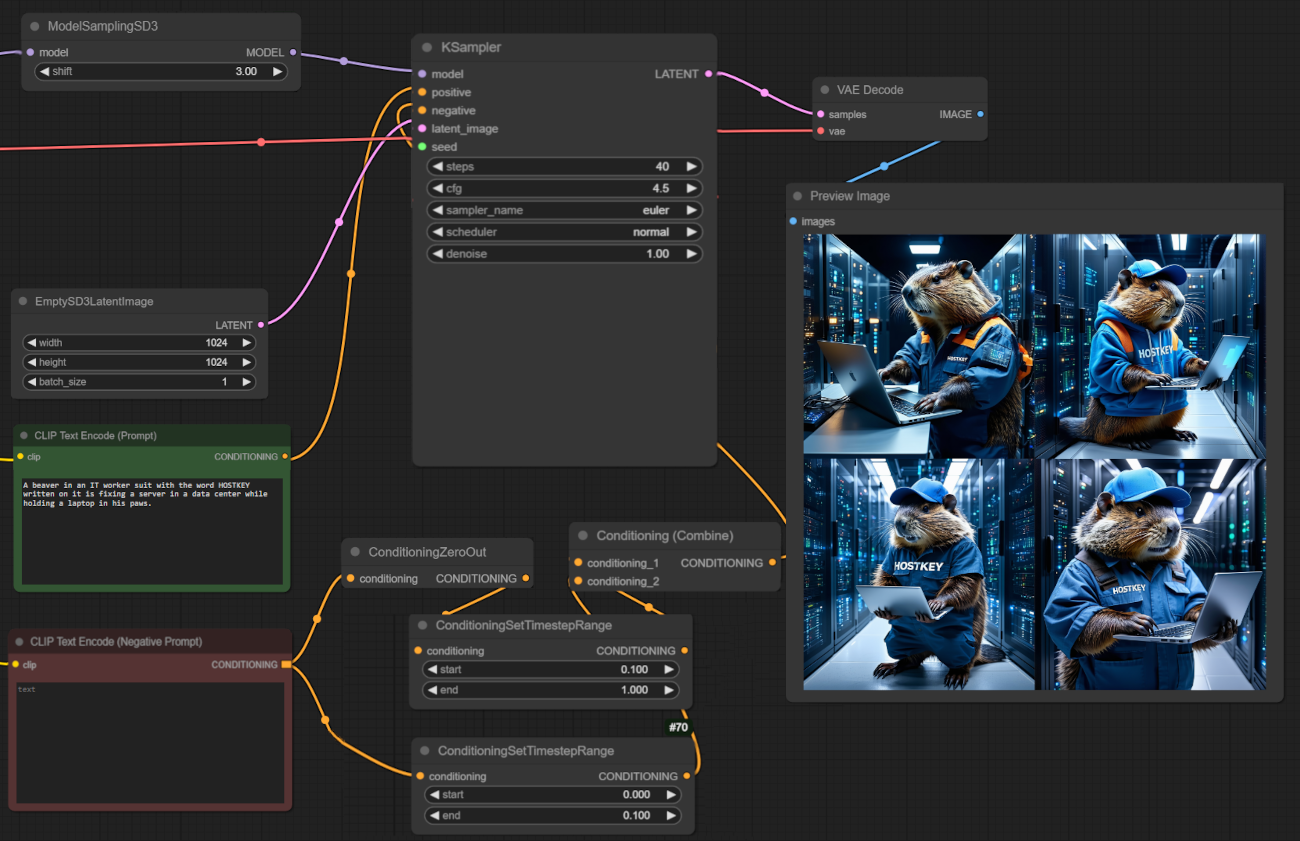Click the KSampler seed input connector

pyautogui.click(x=422, y=147)
